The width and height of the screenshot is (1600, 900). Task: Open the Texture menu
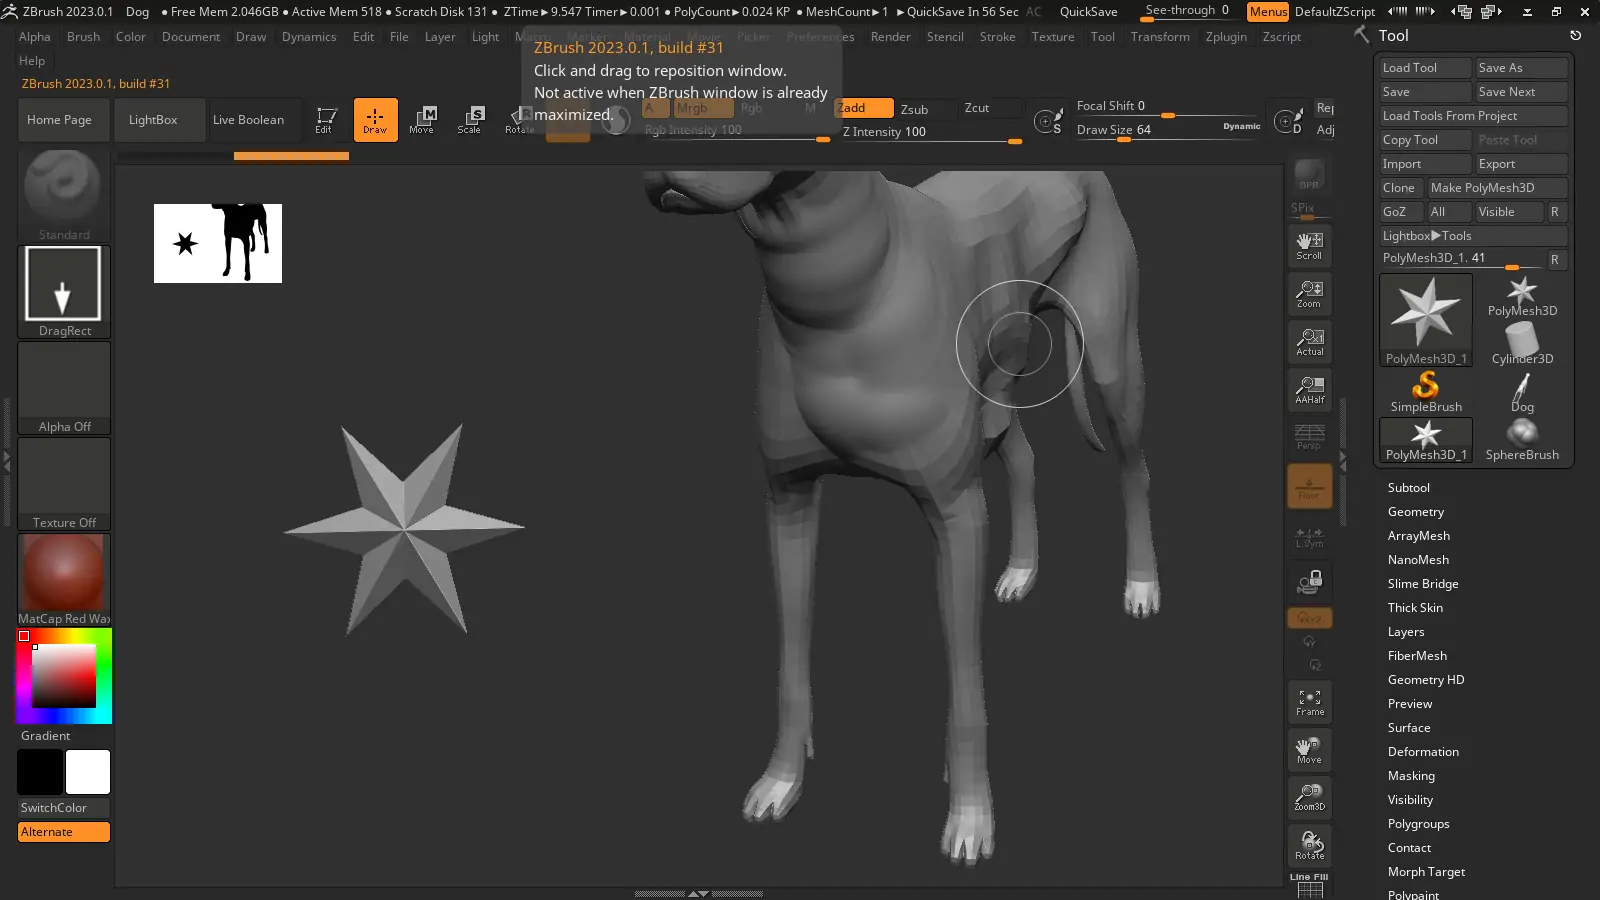pos(1053,37)
